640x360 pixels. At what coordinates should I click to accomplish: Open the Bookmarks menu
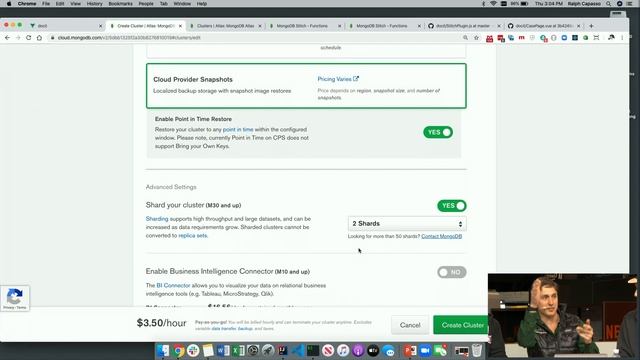click(120, 4)
